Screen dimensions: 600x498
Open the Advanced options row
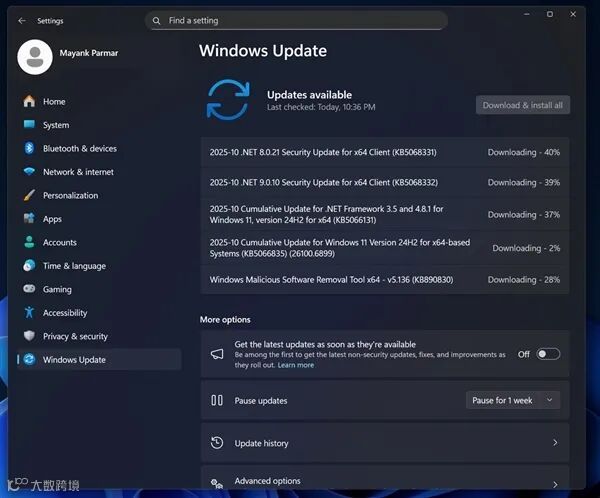pos(385,478)
